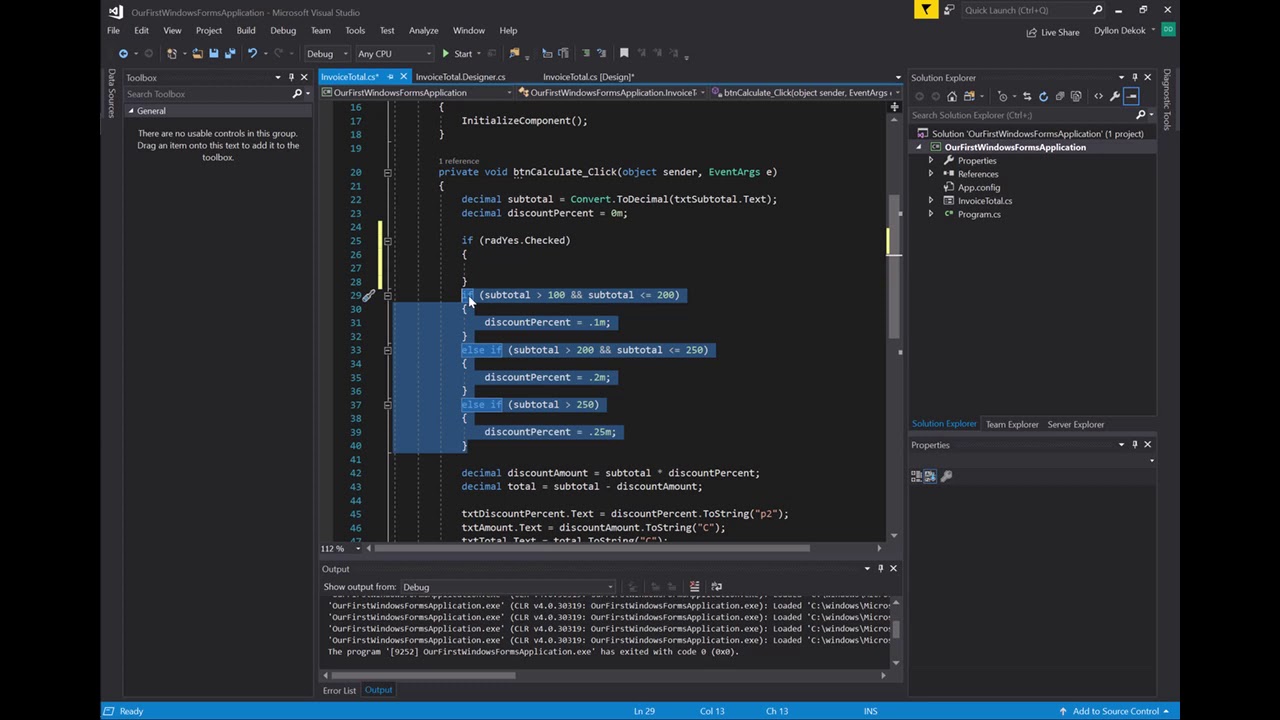The width and height of the screenshot is (1280, 720).
Task: Click View Code icon in Solution Explorer
Action: point(1098,96)
